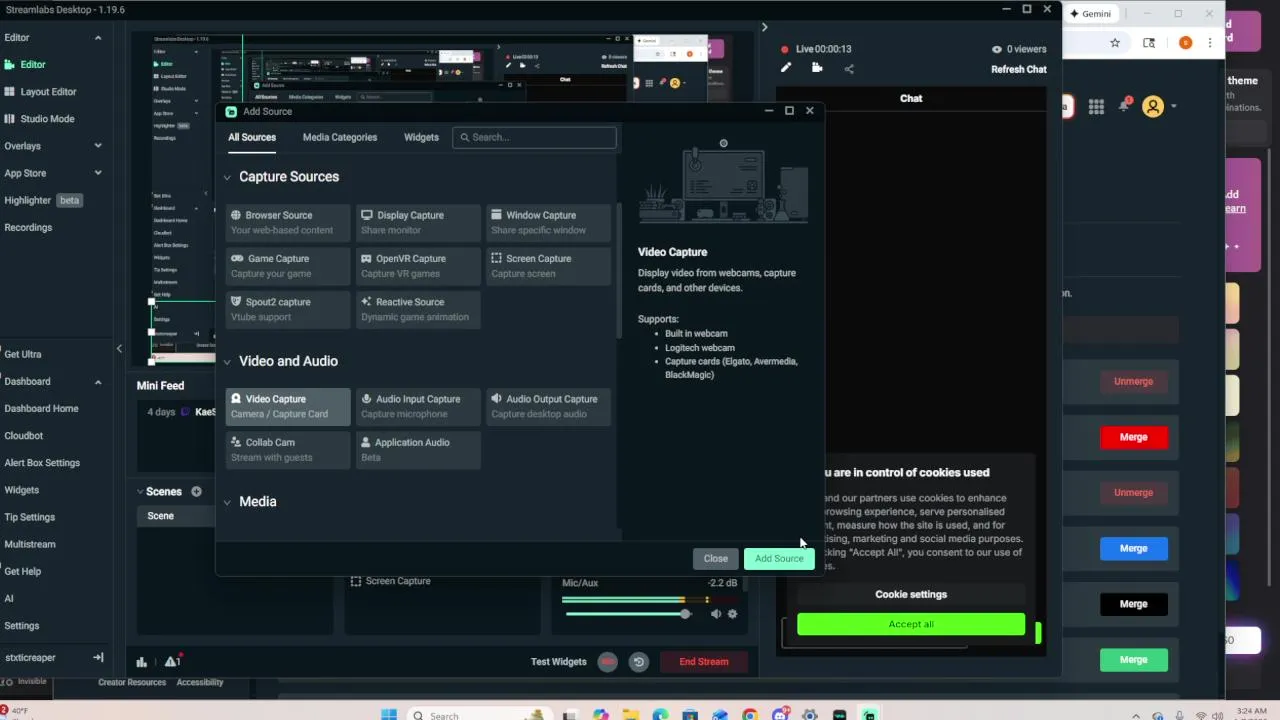Click the Add Source dialog scrollbar

point(619,270)
